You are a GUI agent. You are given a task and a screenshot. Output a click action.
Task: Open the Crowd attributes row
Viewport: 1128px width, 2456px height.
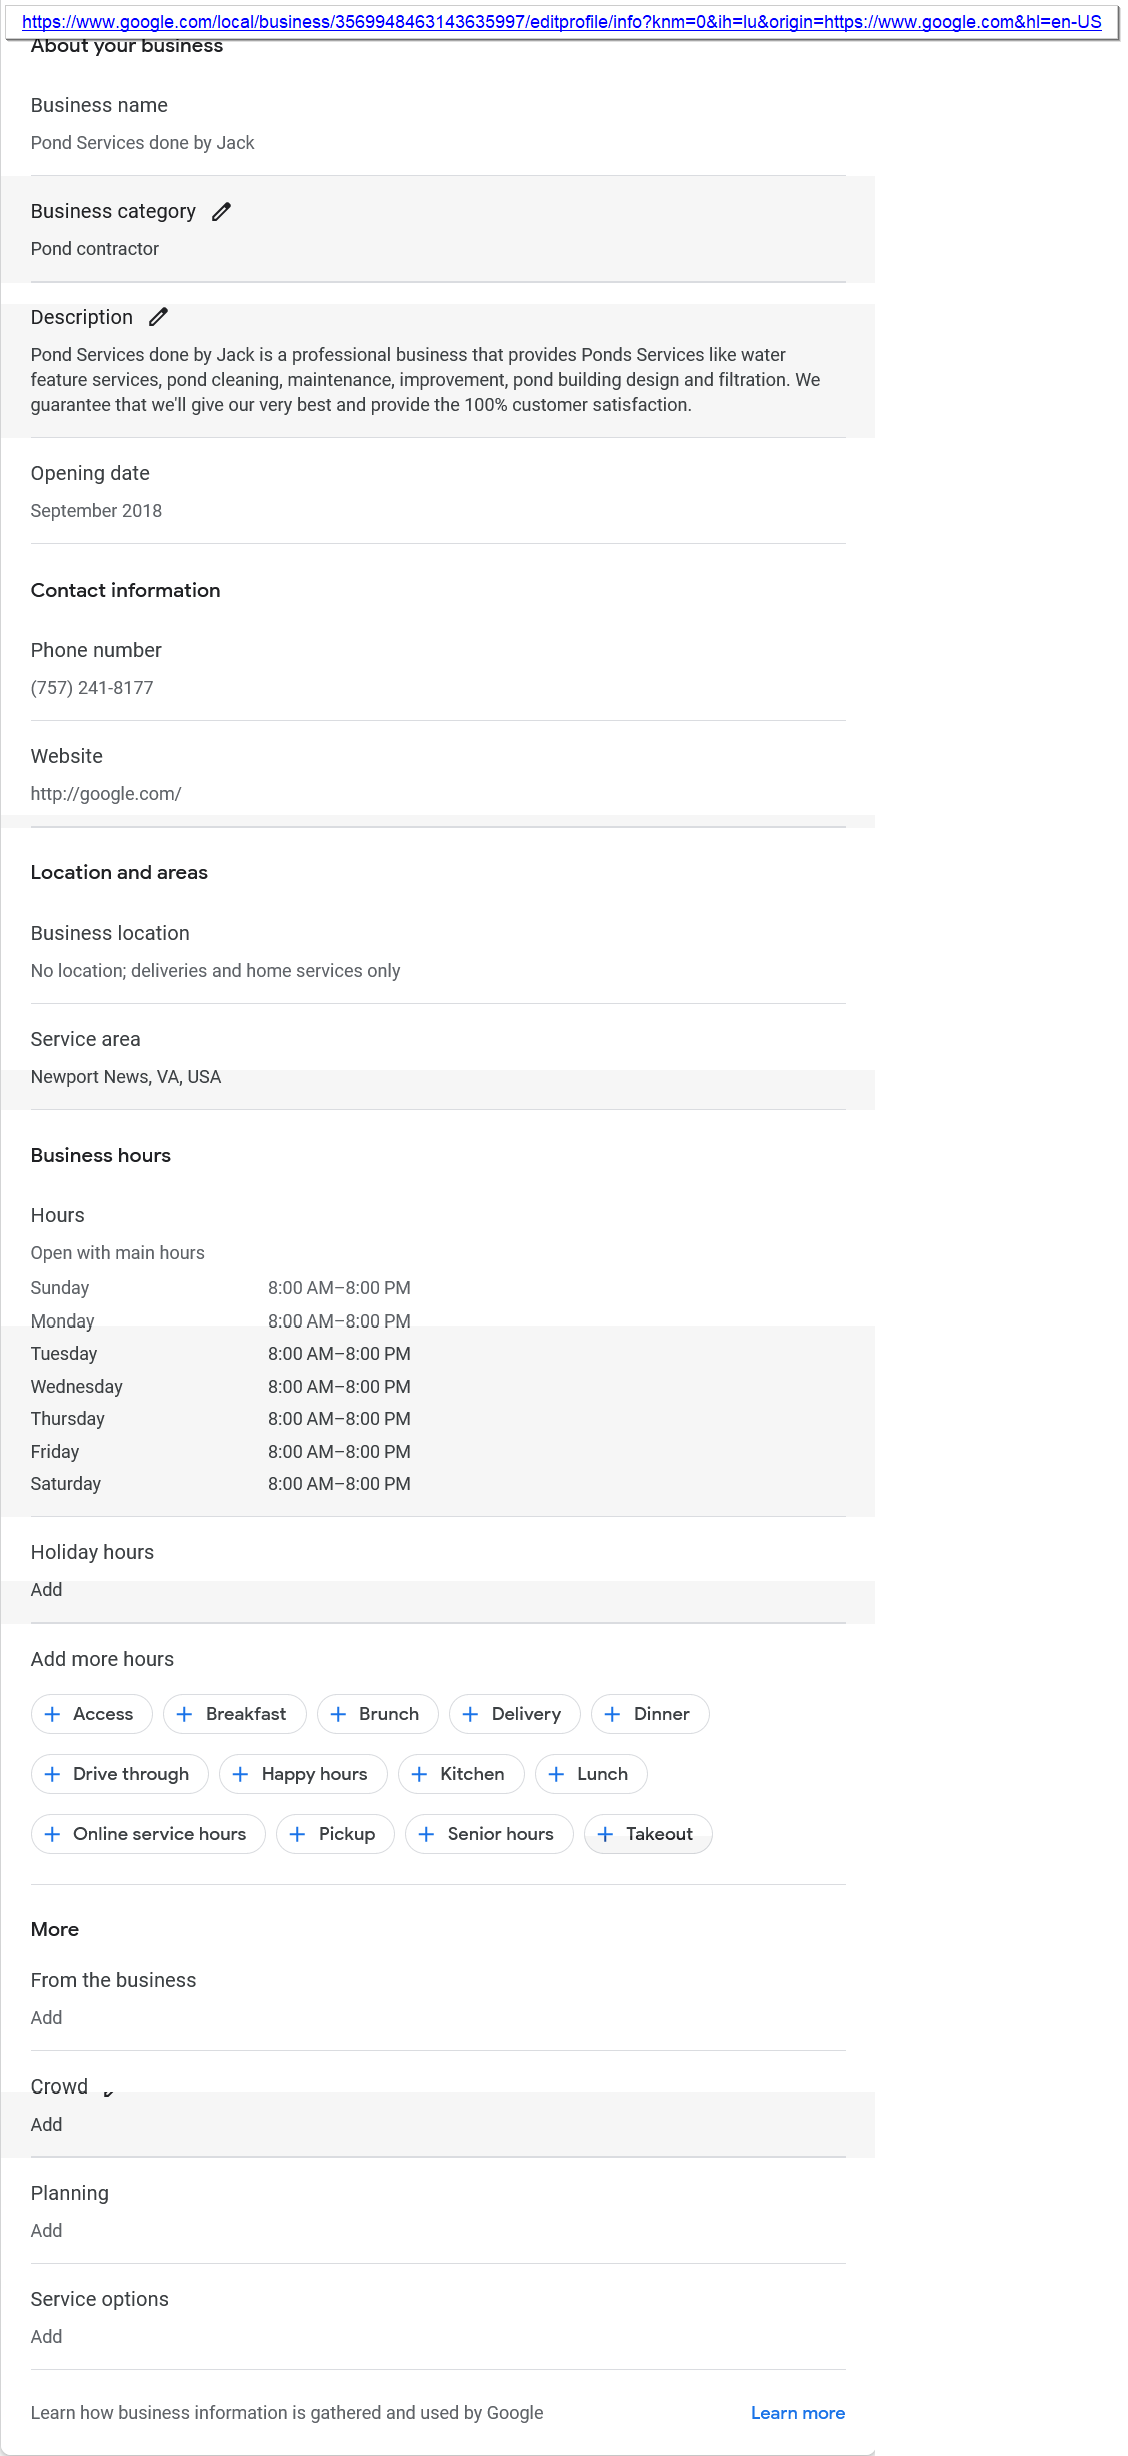[x=437, y=2104]
